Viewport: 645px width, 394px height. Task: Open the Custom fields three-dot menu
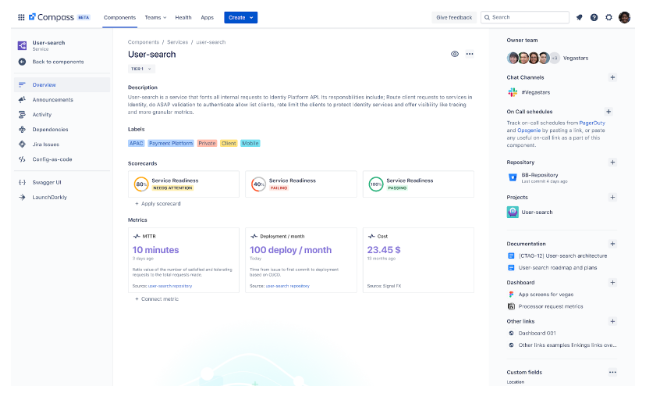click(x=613, y=372)
